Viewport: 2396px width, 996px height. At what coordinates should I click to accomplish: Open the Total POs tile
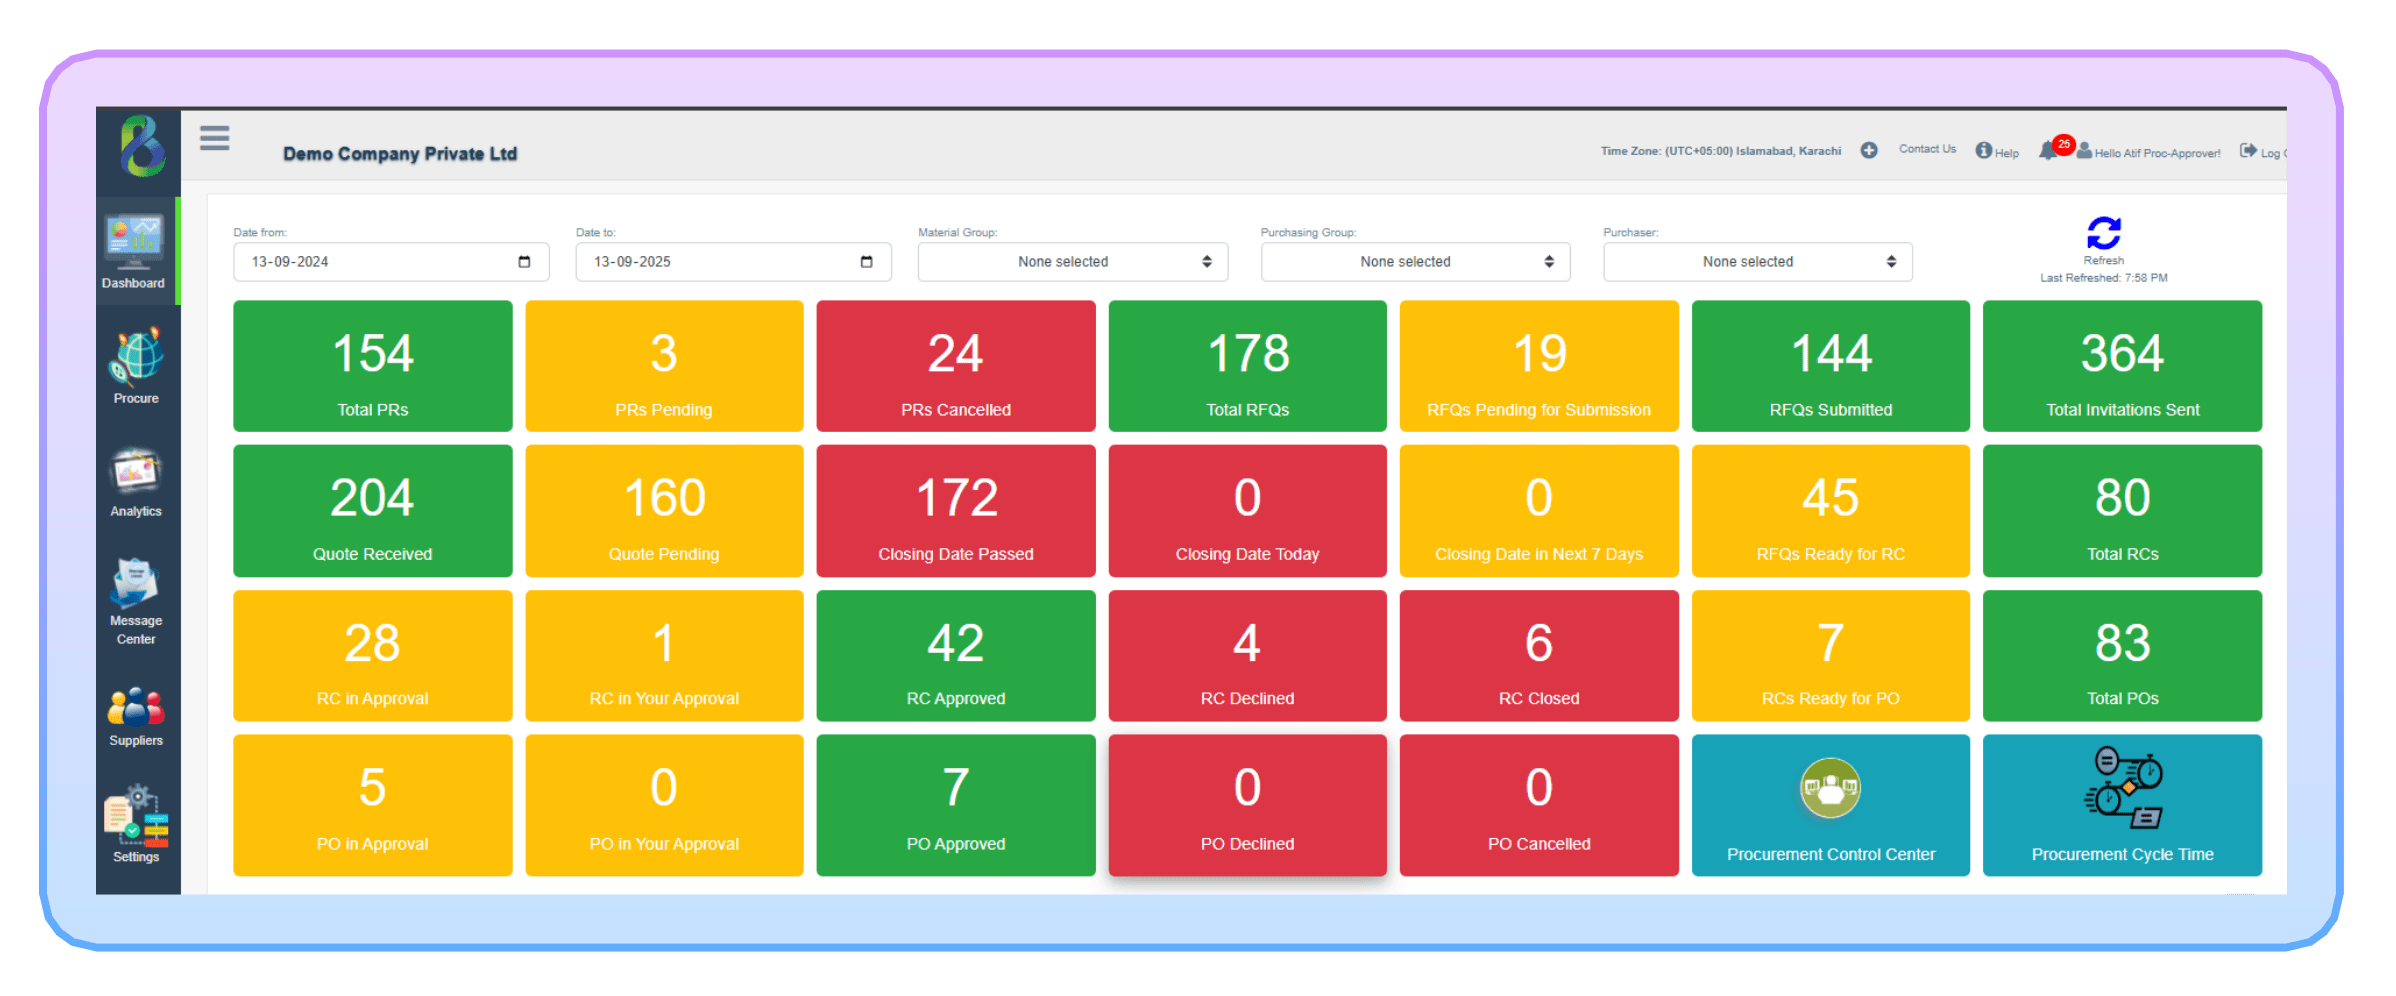(x=2122, y=656)
